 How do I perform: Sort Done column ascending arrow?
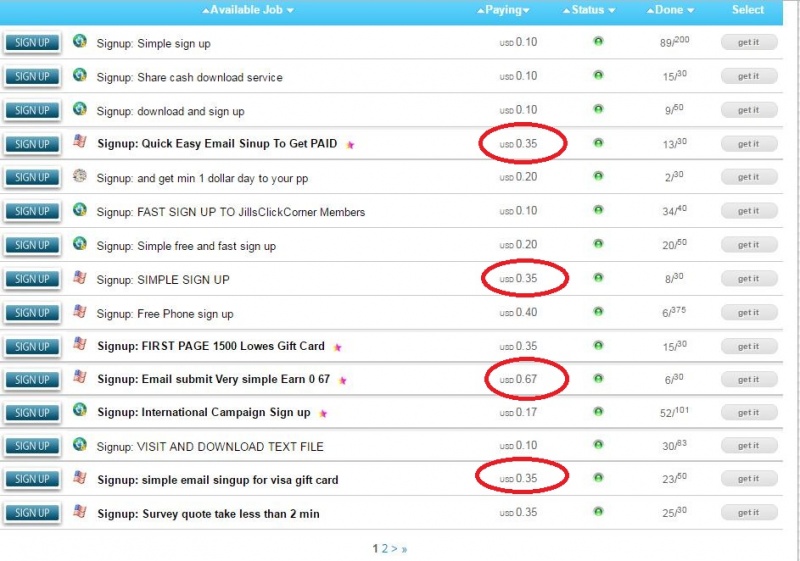650,11
